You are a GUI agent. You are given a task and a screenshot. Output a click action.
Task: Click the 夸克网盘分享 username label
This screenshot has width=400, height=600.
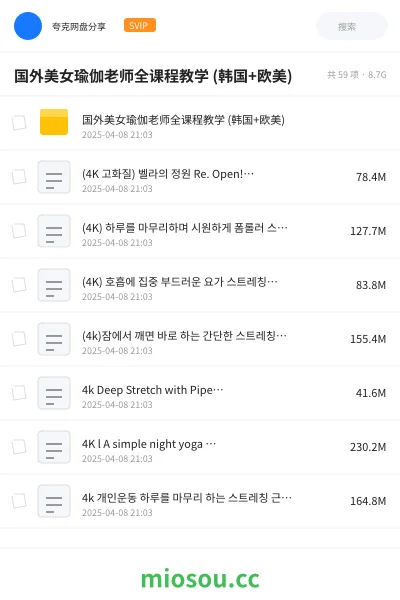pos(79,26)
